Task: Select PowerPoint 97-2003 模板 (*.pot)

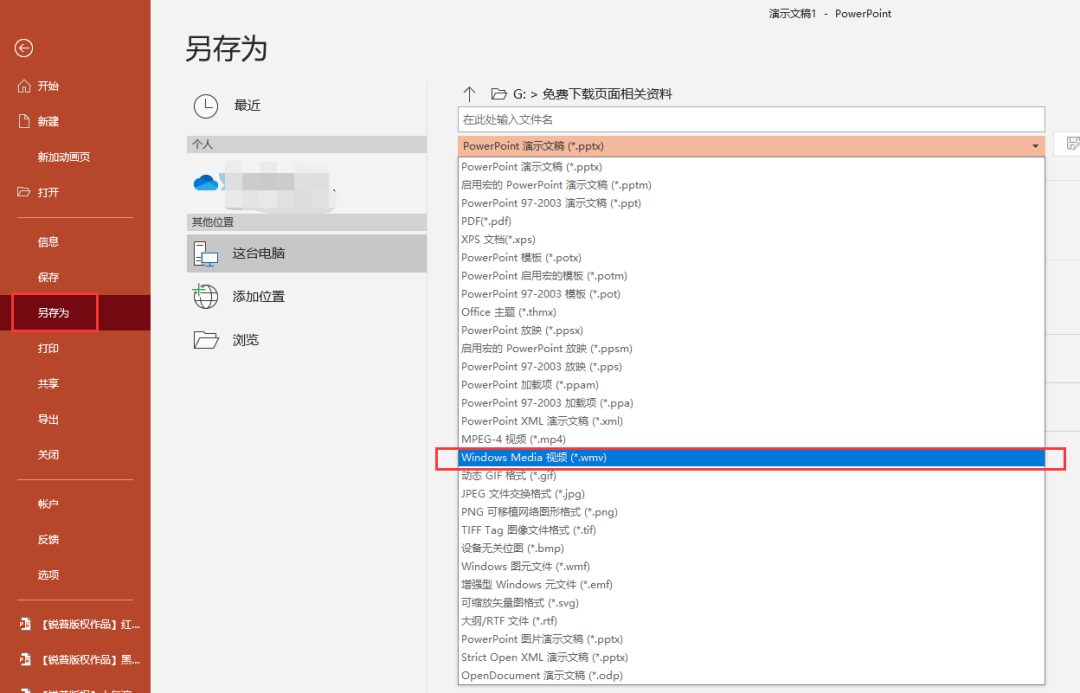Action: click(751, 294)
